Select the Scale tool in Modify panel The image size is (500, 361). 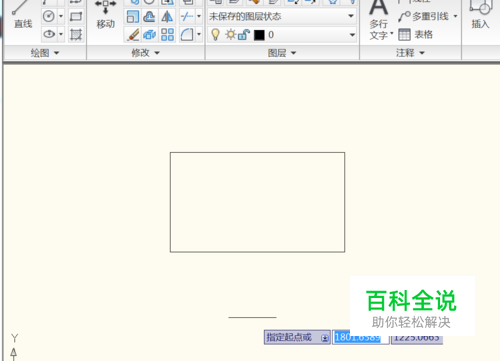pyautogui.click(x=133, y=16)
